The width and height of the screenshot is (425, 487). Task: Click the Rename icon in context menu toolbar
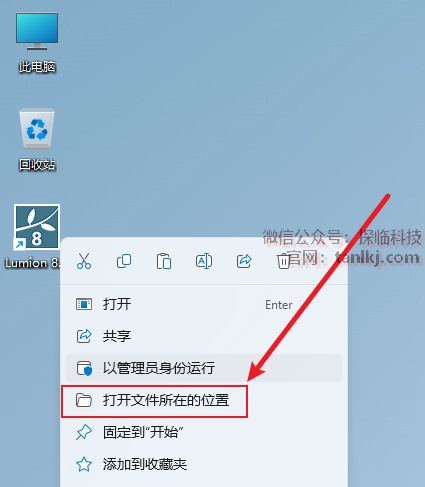point(204,261)
